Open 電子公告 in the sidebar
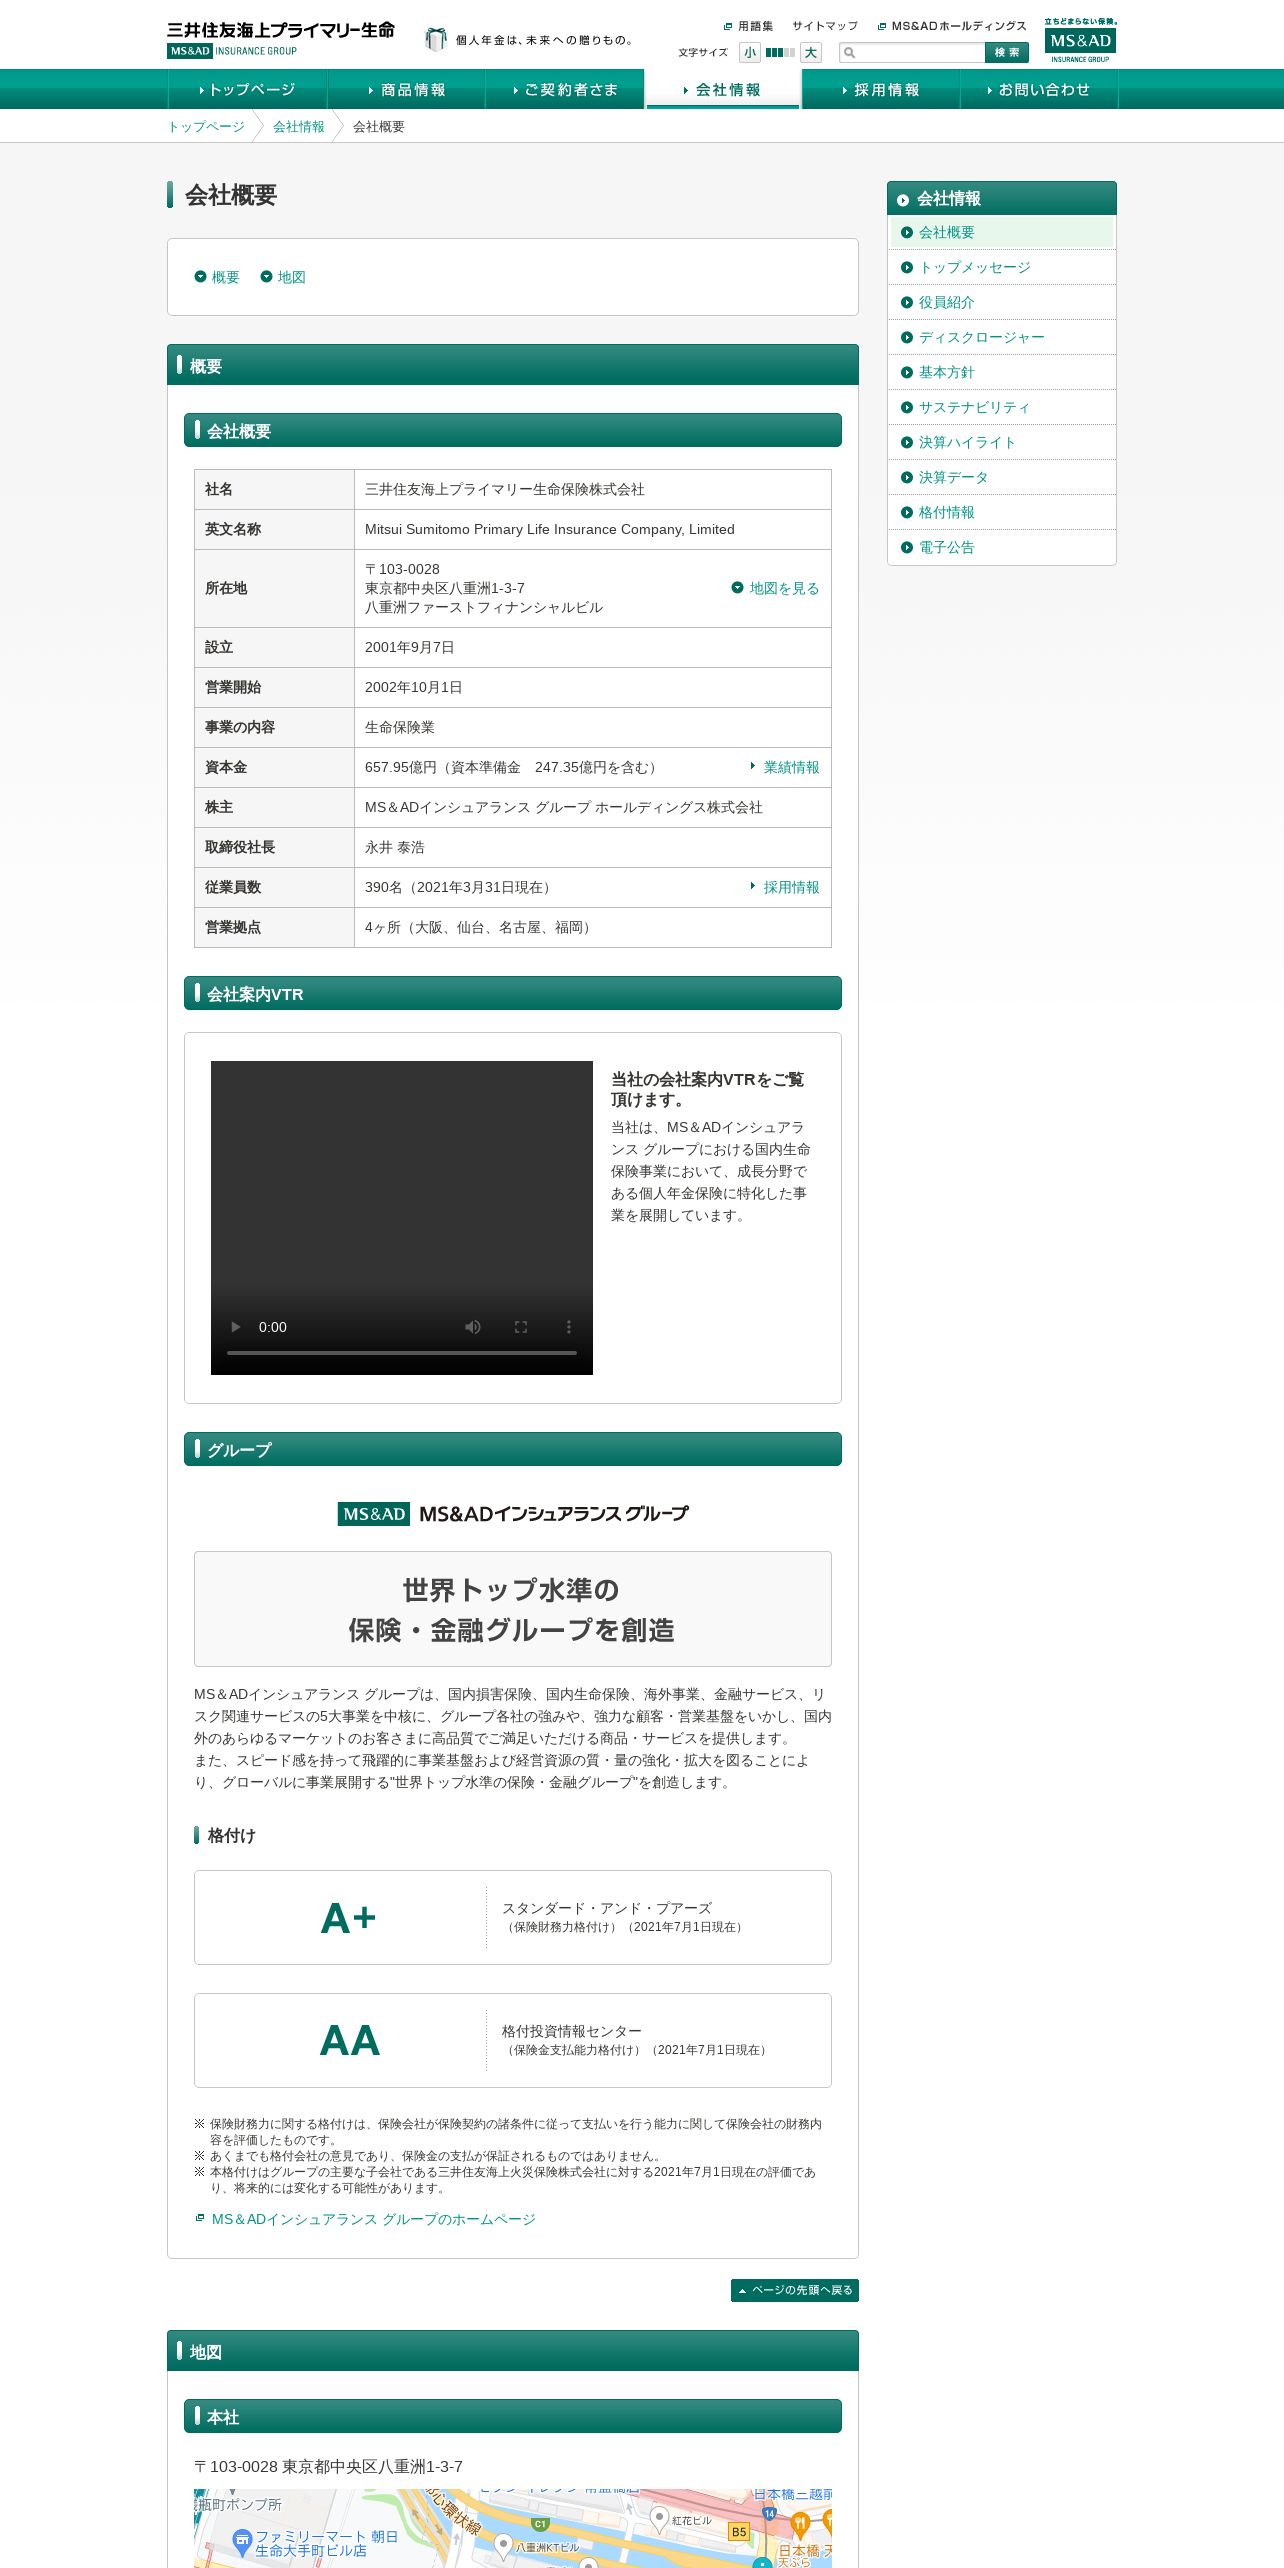 [1002, 547]
